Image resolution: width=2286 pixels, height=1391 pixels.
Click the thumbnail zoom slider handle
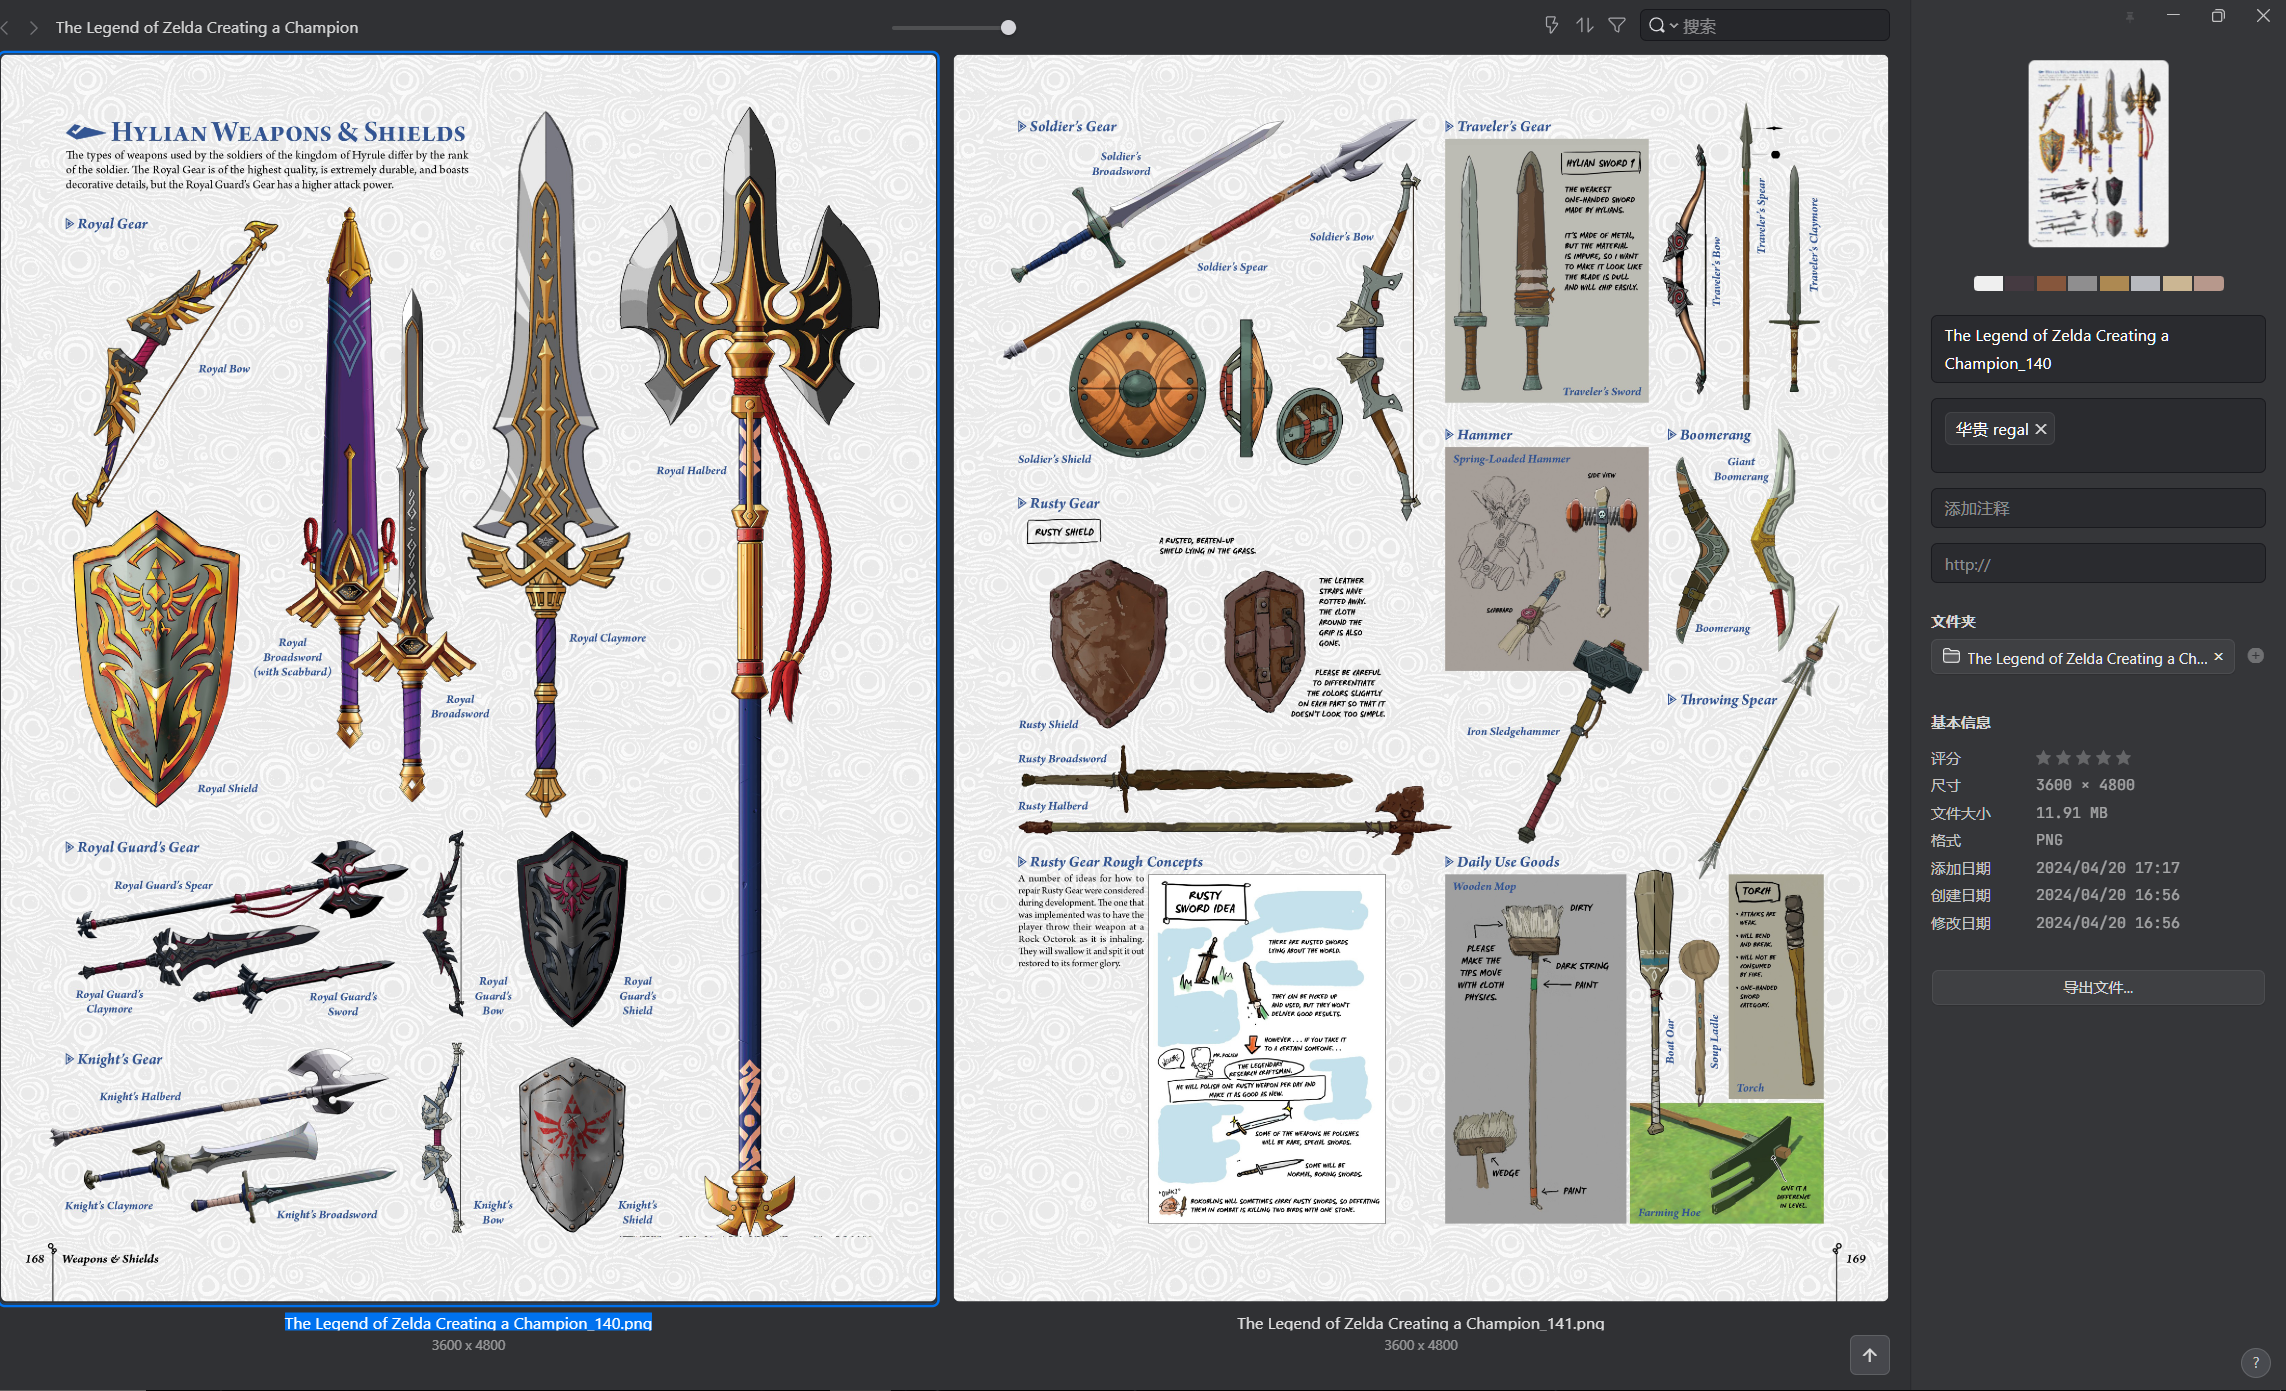tap(1008, 28)
